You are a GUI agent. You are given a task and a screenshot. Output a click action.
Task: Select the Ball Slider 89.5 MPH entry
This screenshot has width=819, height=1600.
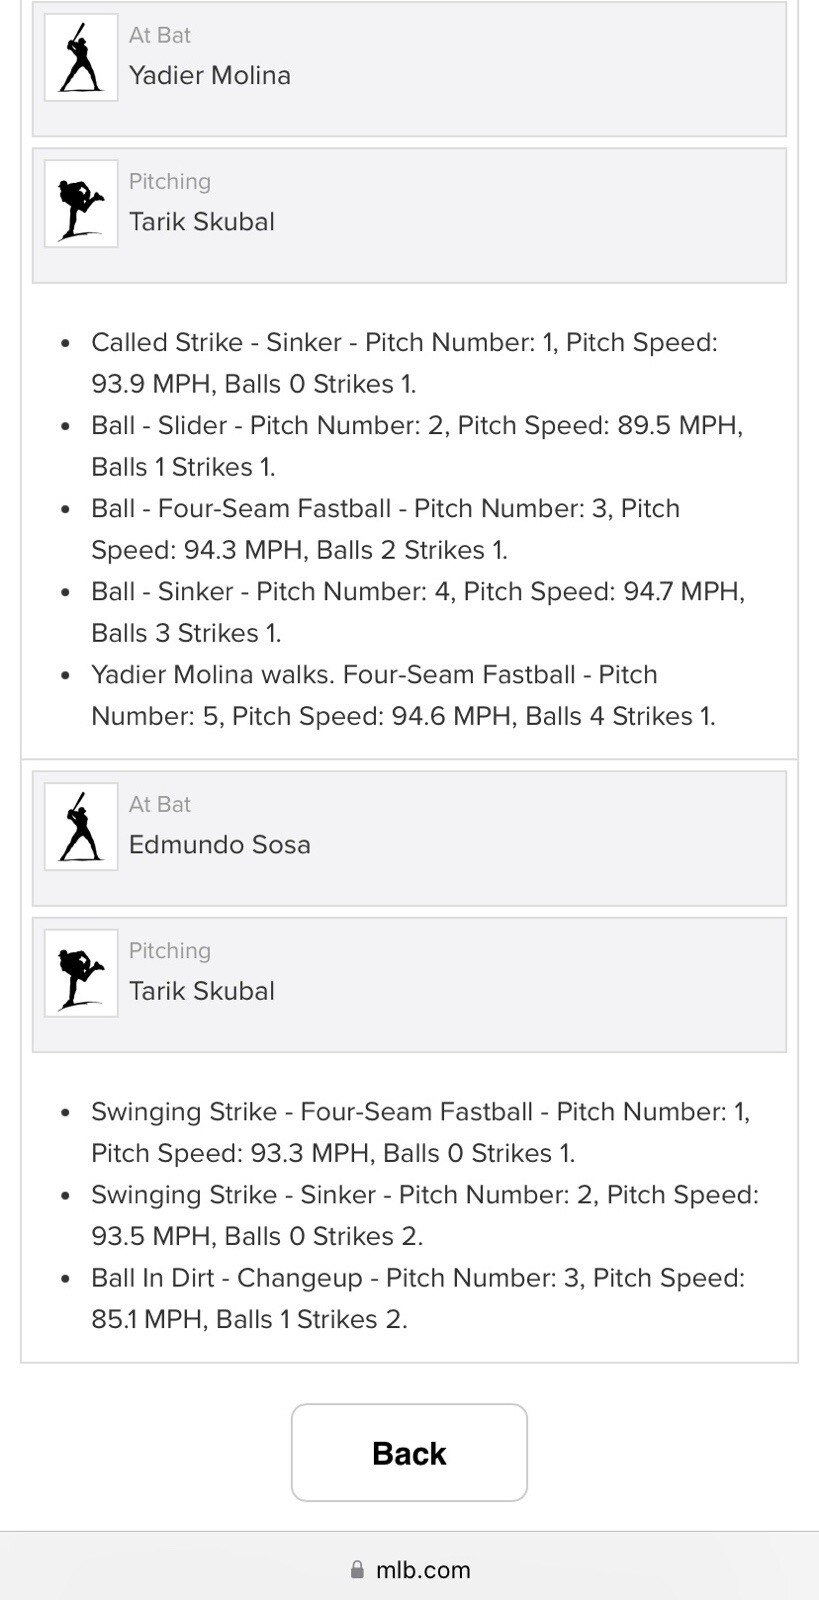pyautogui.click(x=417, y=446)
